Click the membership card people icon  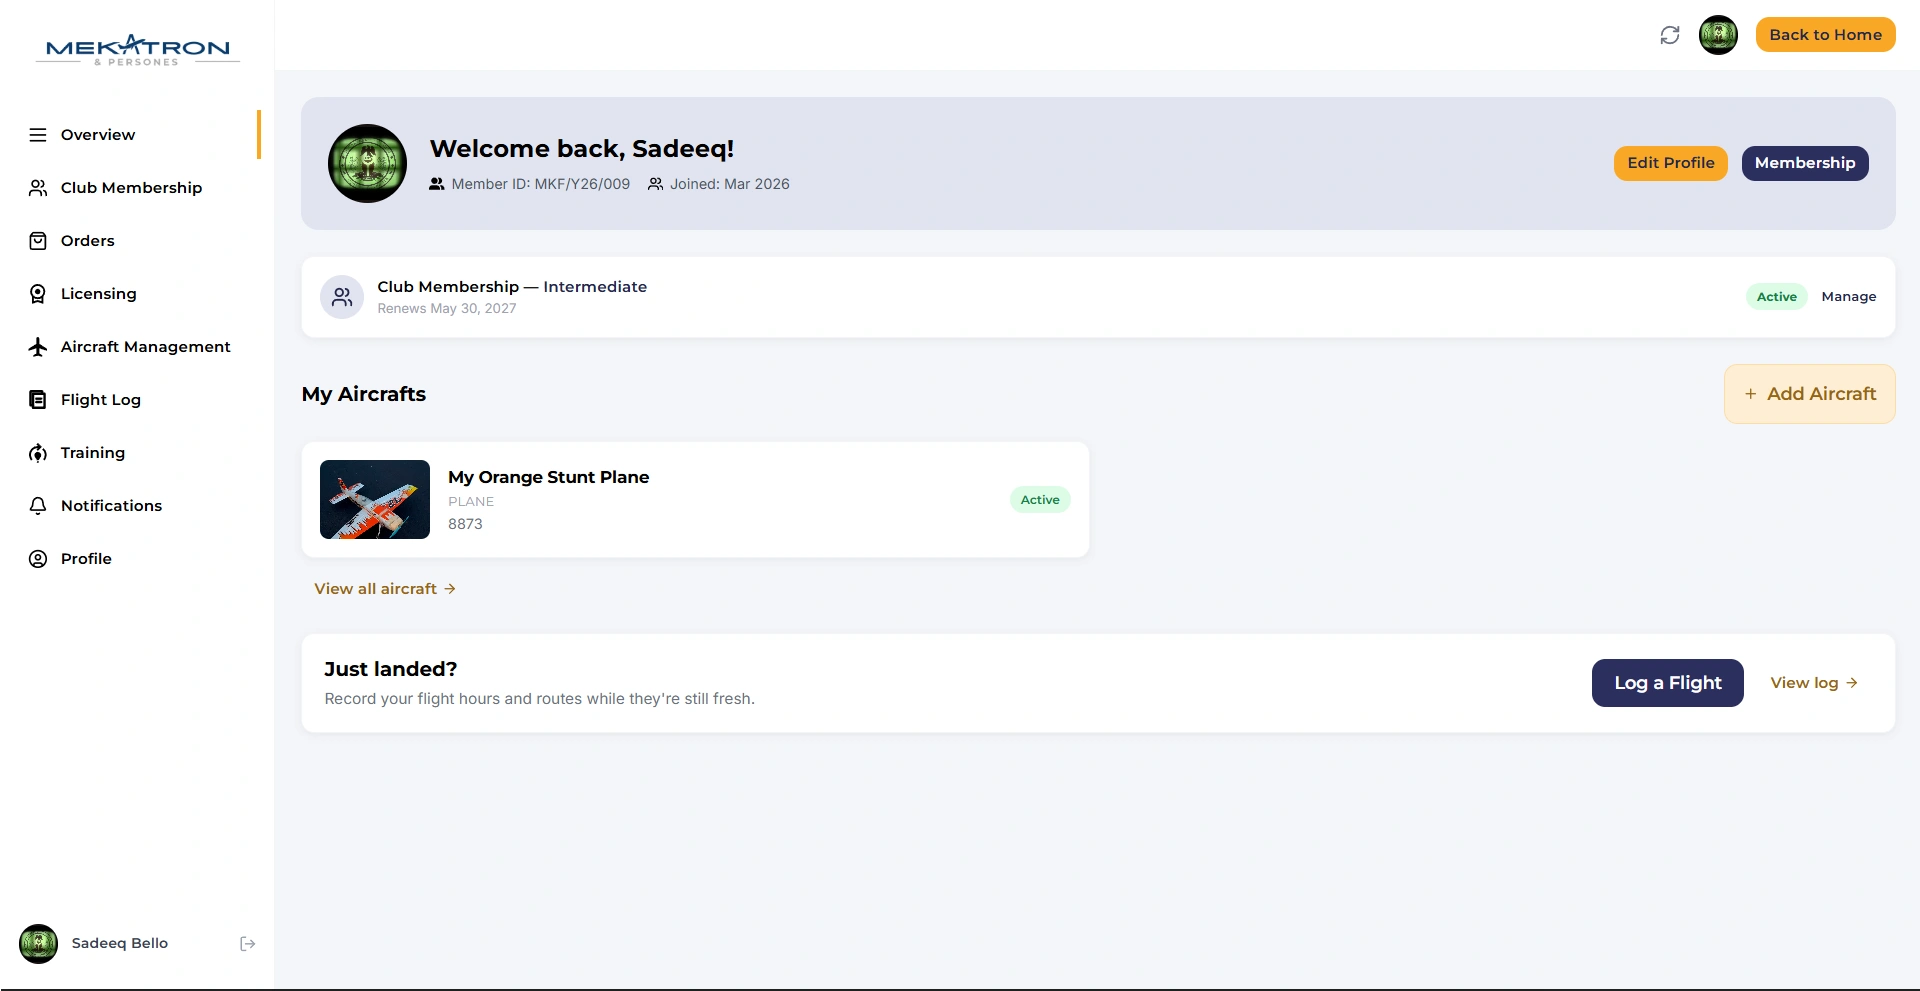(x=342, y=297)
